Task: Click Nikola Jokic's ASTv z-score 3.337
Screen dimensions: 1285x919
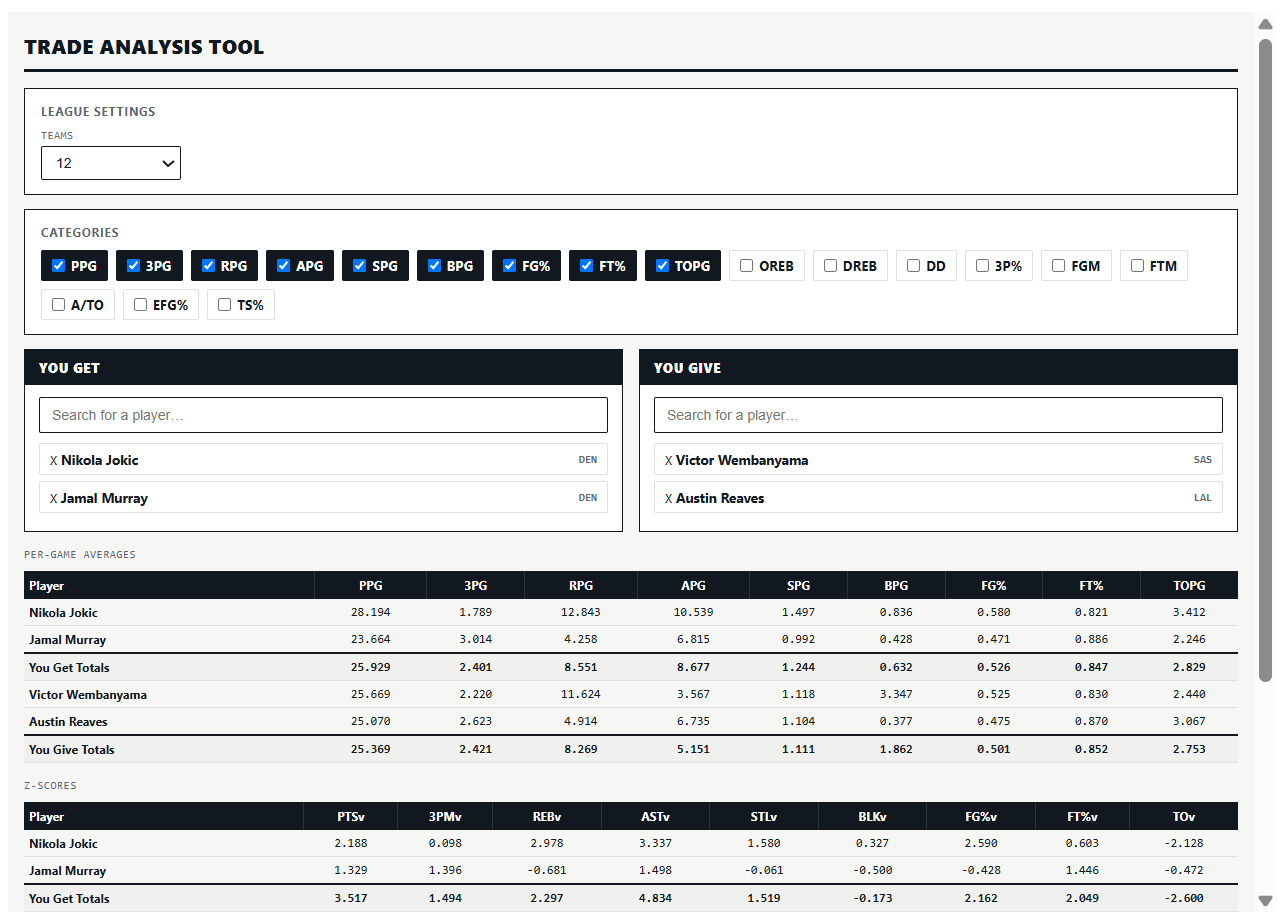Action: pyautogui.click(x=655, y=844)
